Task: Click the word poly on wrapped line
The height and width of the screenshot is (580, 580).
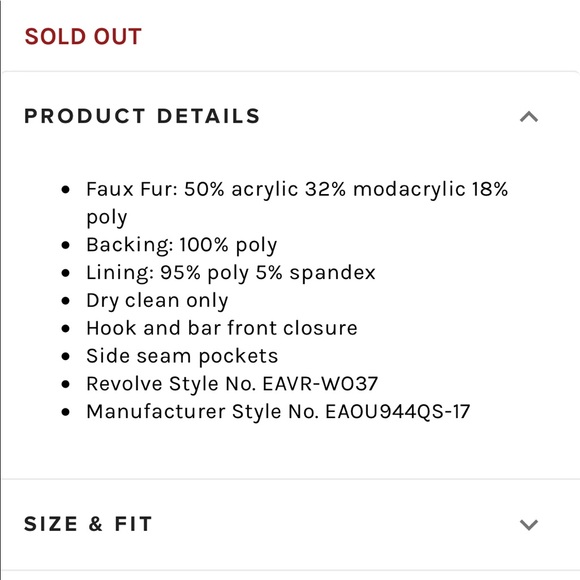Action: point(107,218)
